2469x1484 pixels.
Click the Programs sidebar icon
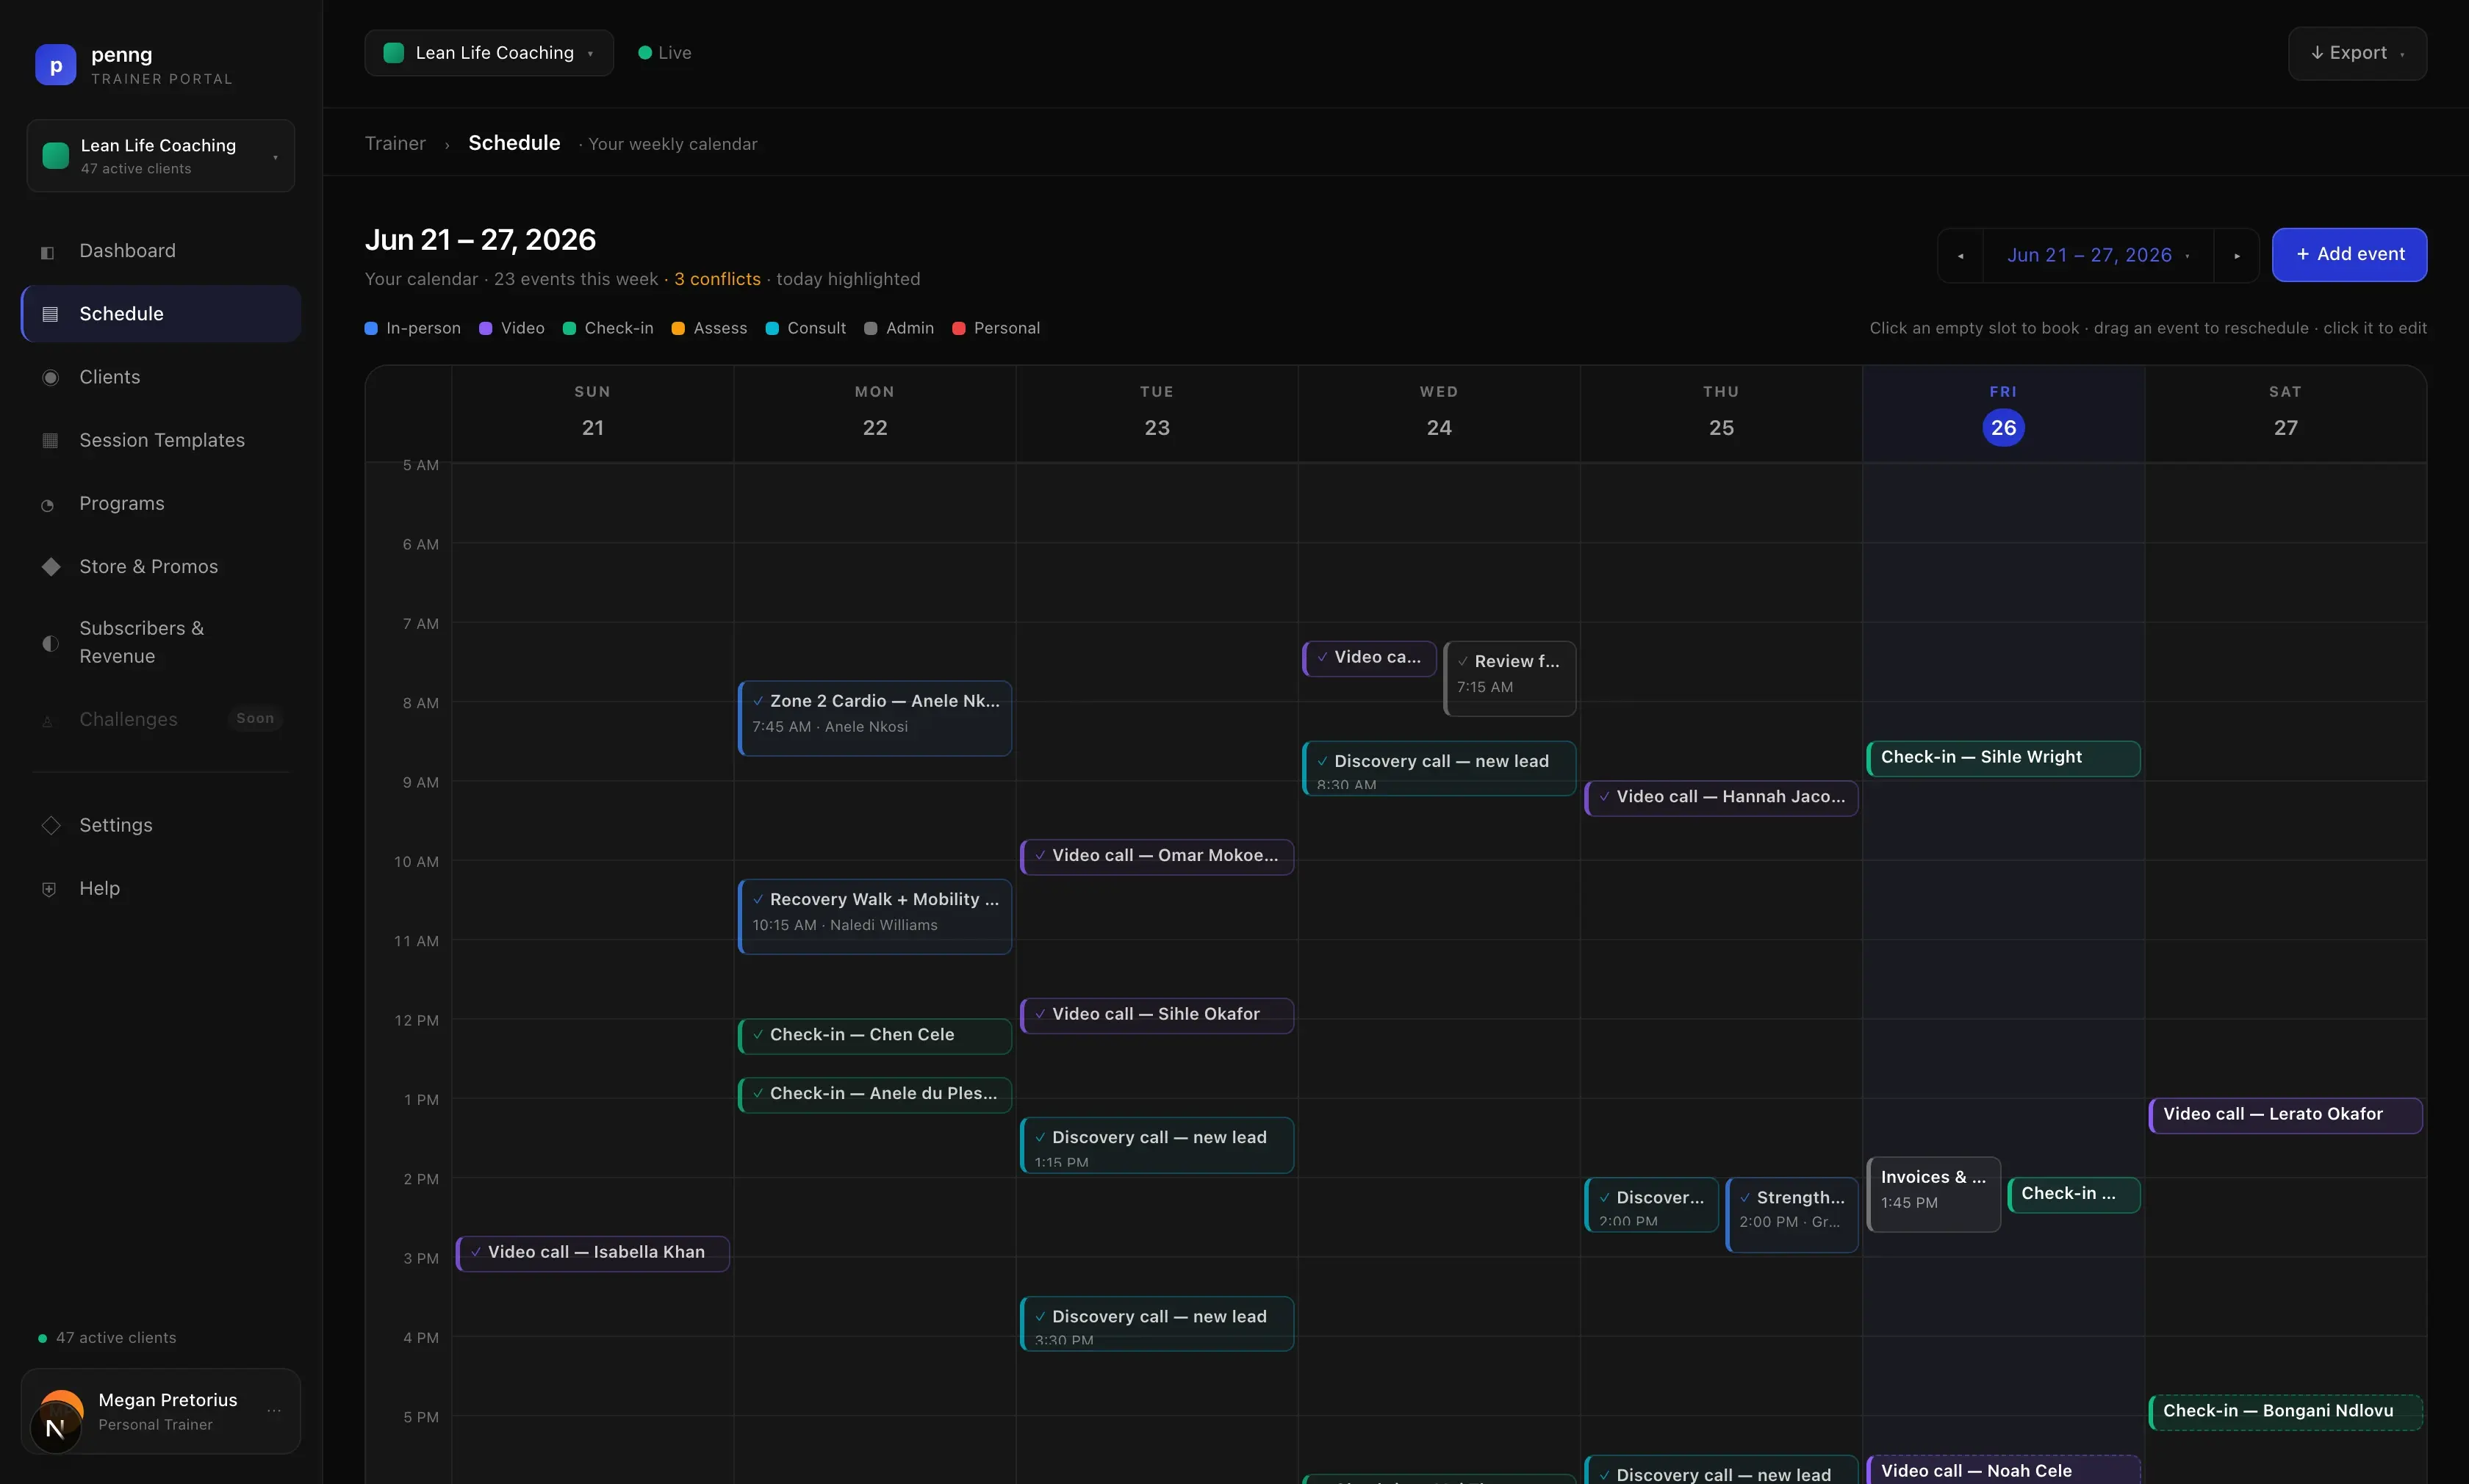[47, 505]
